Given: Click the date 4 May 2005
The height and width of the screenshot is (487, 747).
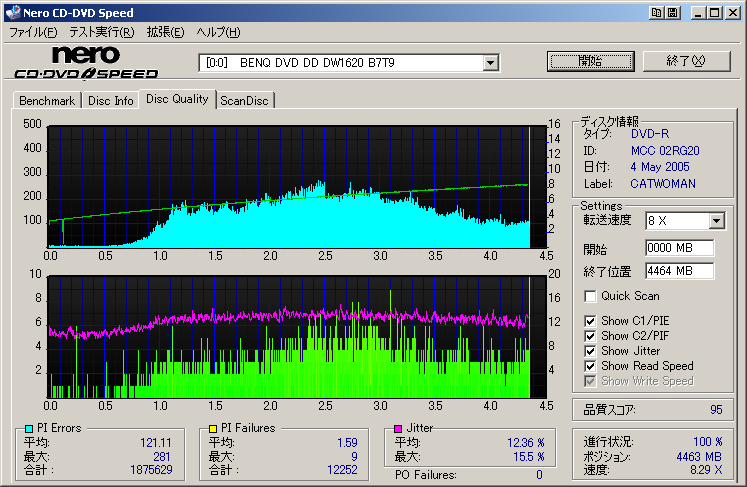Looking at the screenshot, I should (660, 167).
